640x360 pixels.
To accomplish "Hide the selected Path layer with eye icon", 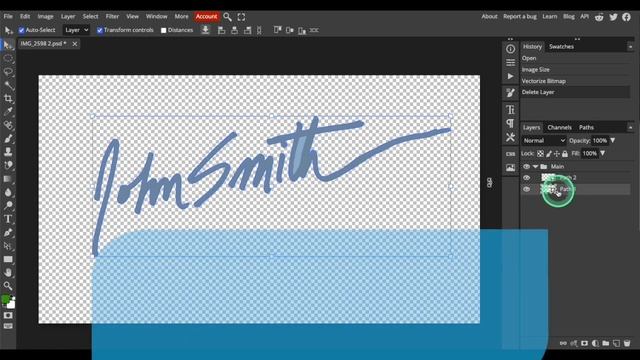I will tap(527, 189).
